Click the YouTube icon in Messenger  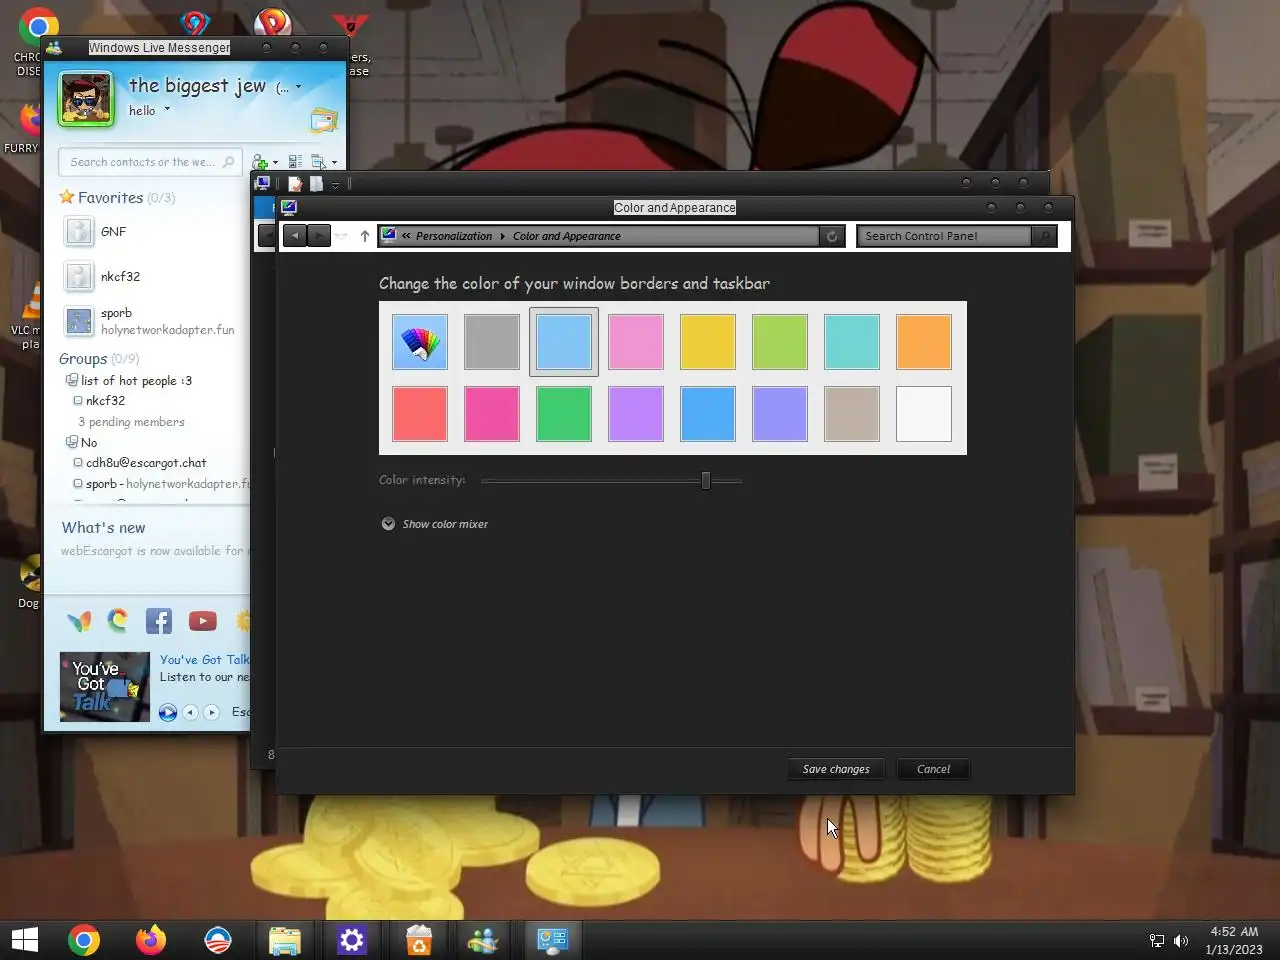pyautogui.click(x=202, y=621)
